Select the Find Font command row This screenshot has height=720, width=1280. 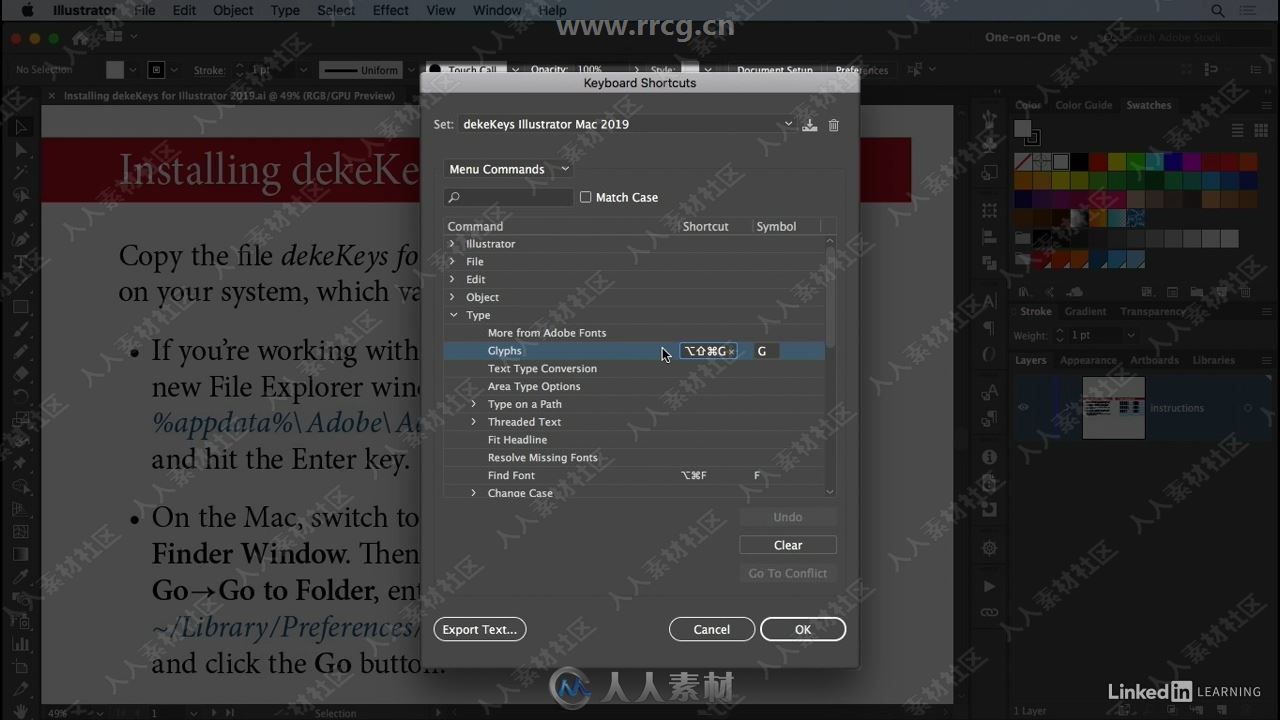pyautogui.click(x=635, y=476)
